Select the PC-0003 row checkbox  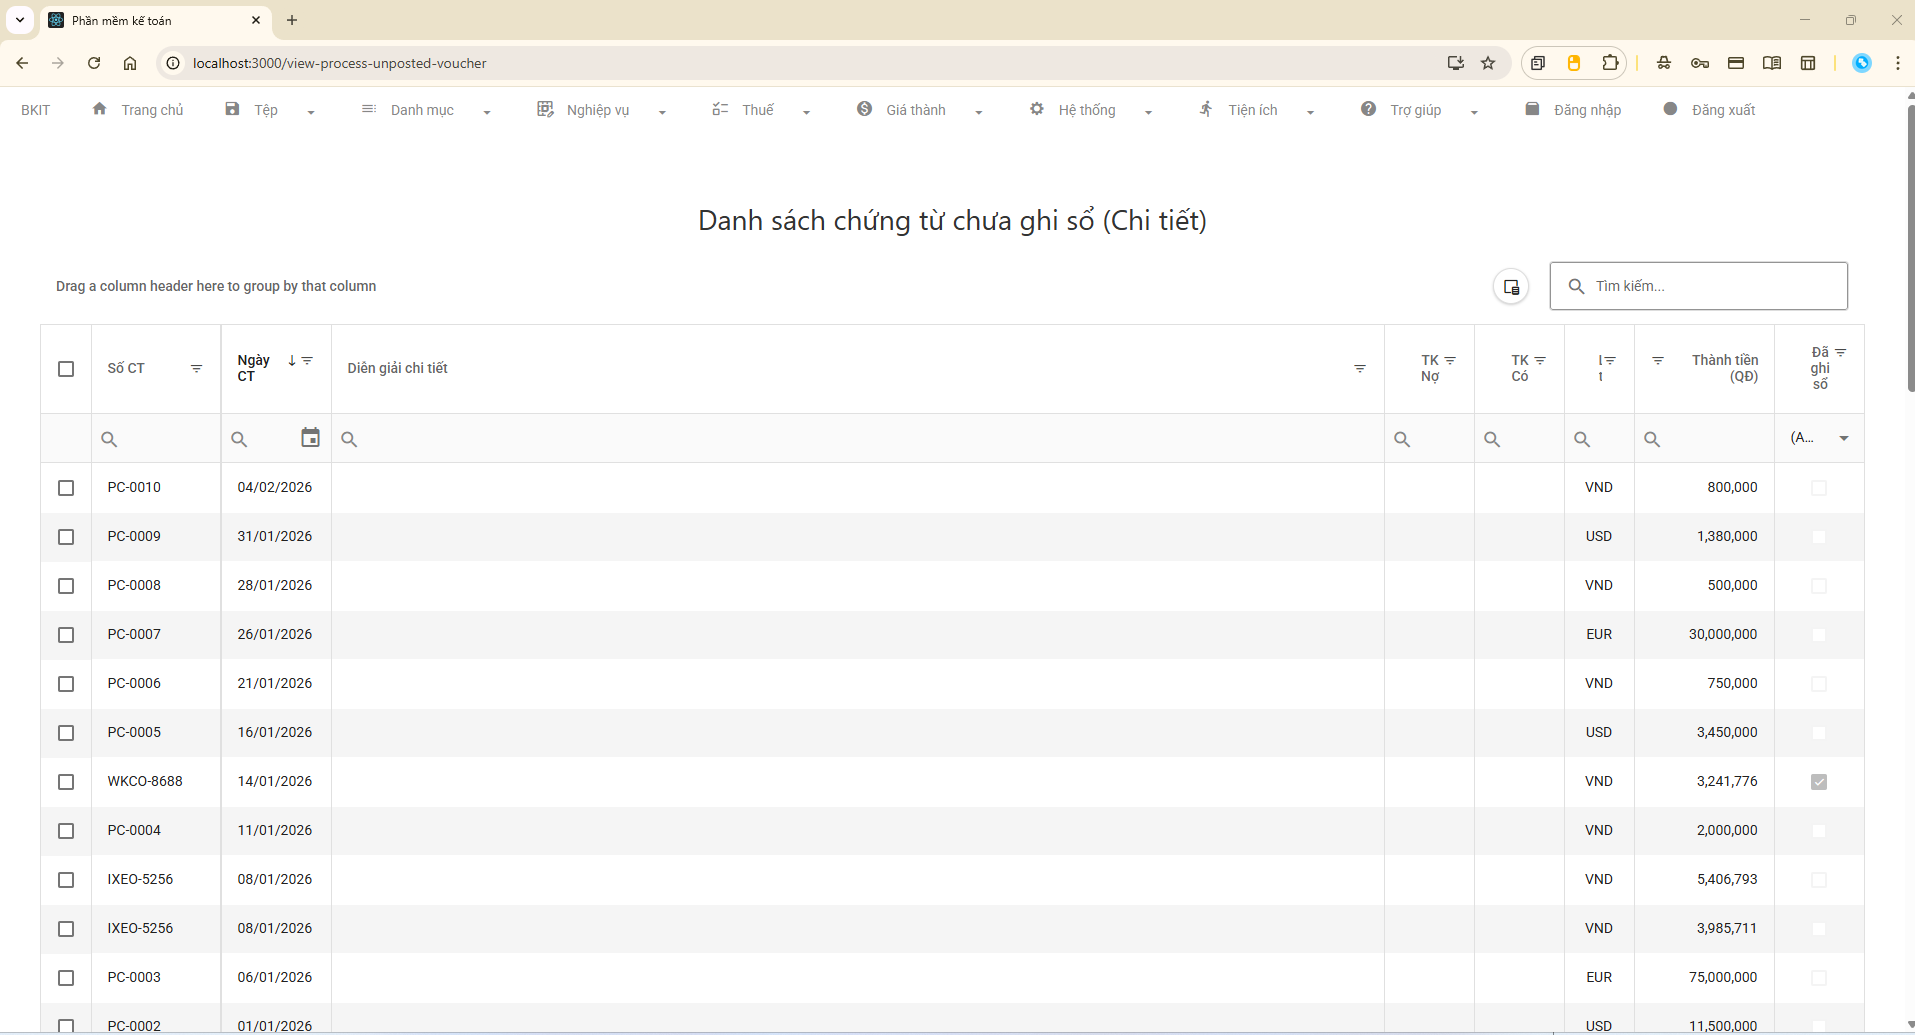66,978
